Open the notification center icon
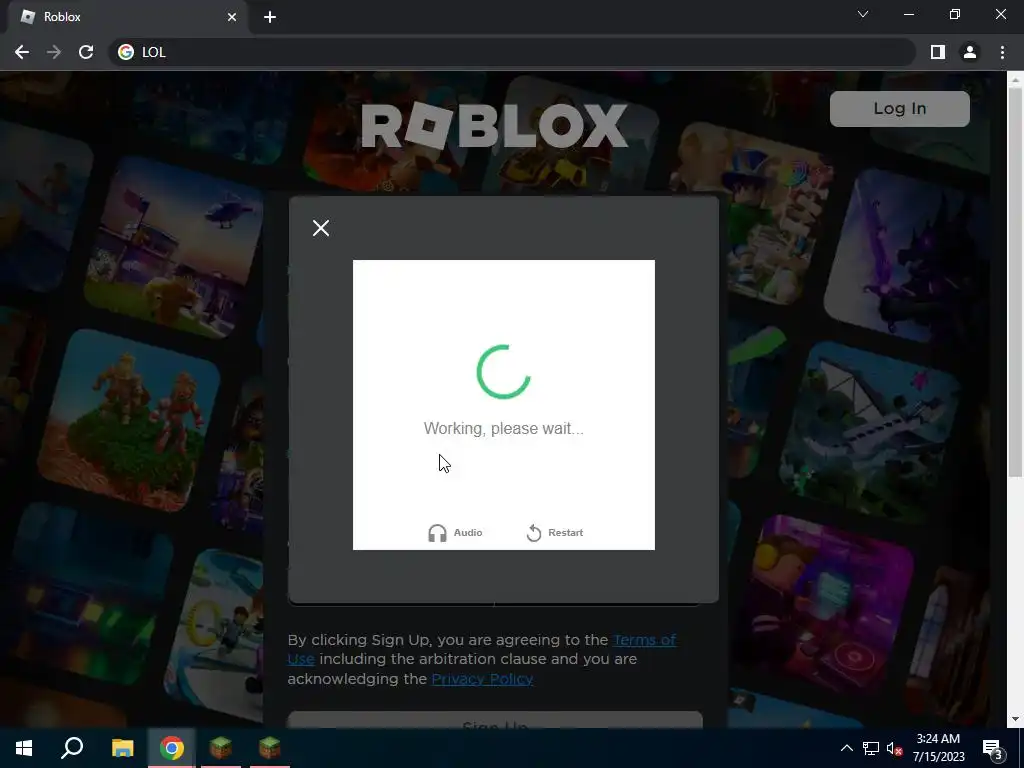 pyautogui.click(x=993, y=748)
